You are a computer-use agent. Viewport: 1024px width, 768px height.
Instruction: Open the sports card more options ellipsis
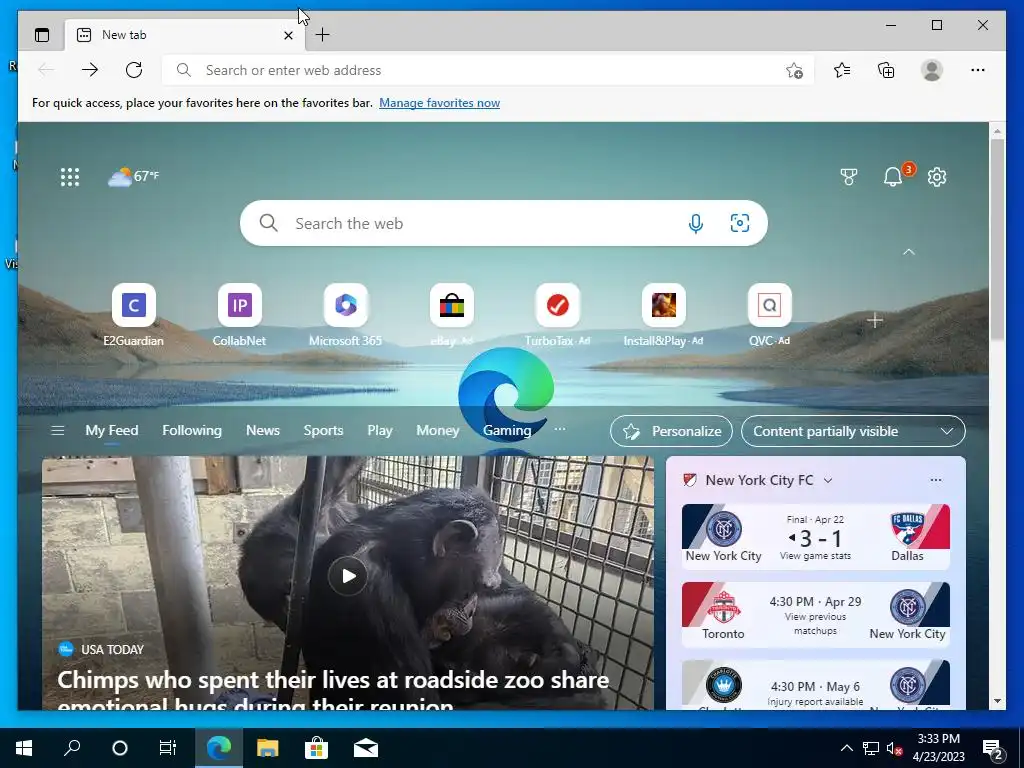click(x=936, y=480)
